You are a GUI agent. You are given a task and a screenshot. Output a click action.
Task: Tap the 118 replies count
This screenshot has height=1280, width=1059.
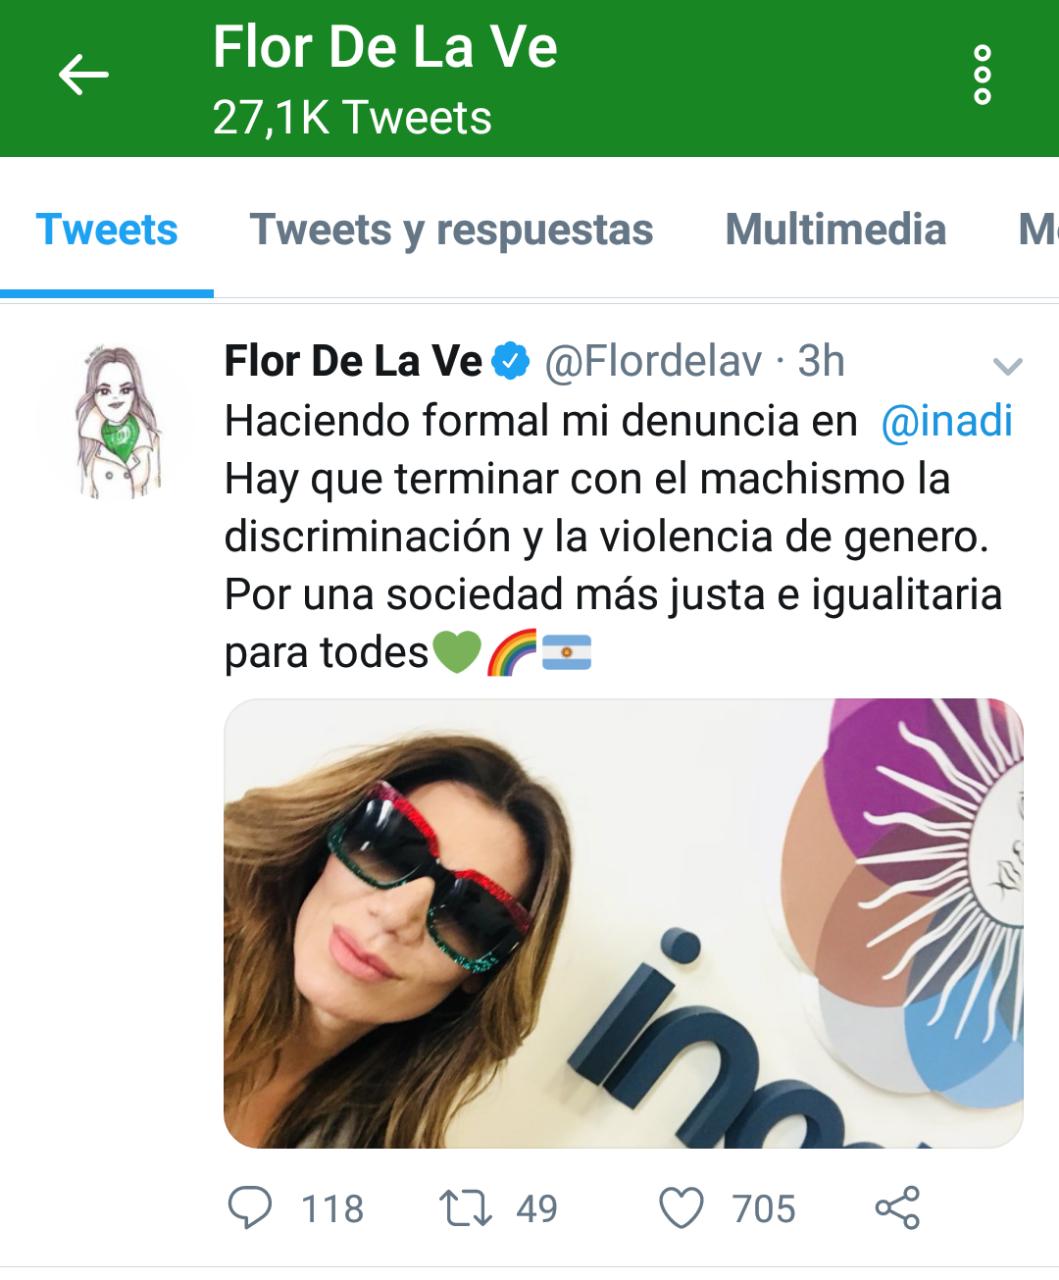pos(333,1208)
